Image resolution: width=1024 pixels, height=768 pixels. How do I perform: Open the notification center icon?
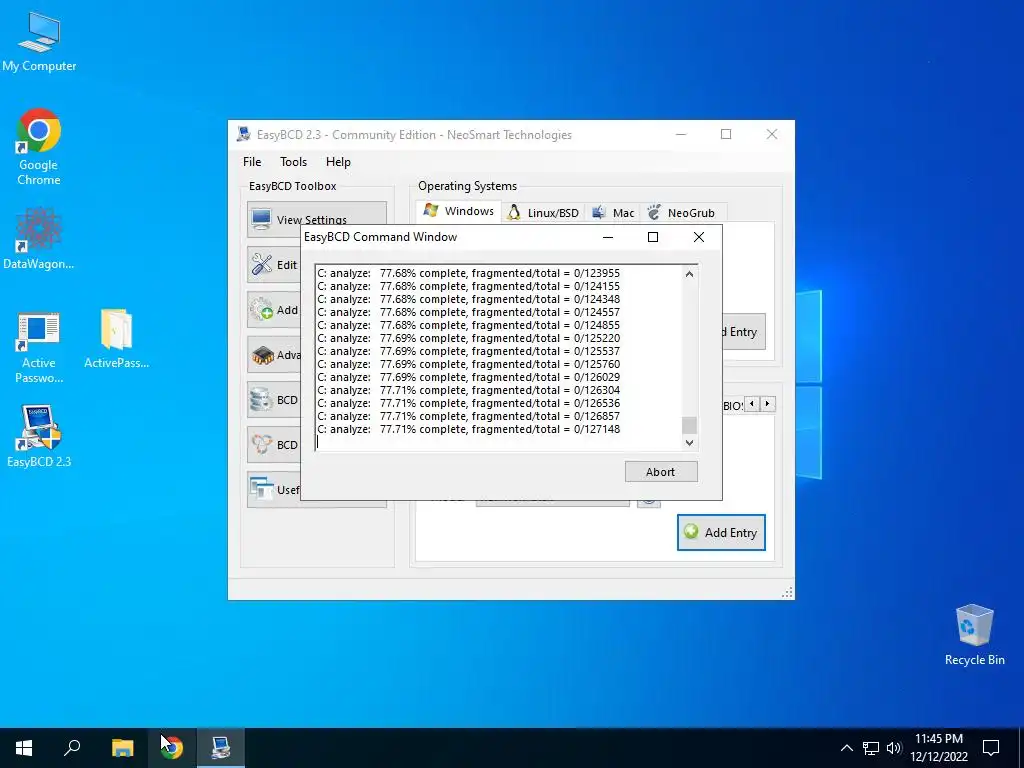click(991, 748)
